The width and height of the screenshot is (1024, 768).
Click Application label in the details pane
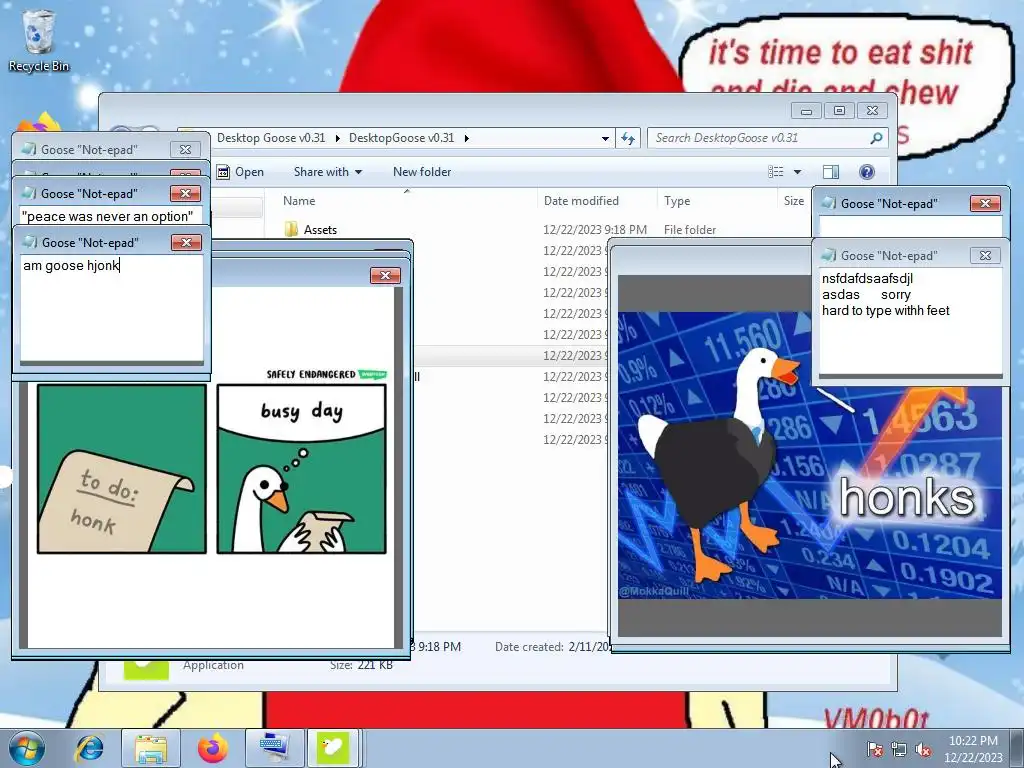tap(213, 665)
